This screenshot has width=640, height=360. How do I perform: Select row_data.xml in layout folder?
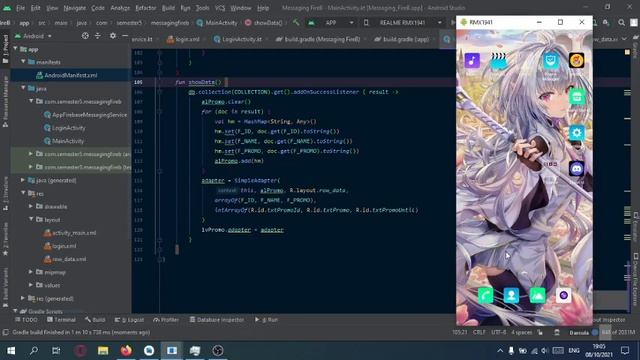(x=65, y=259)
